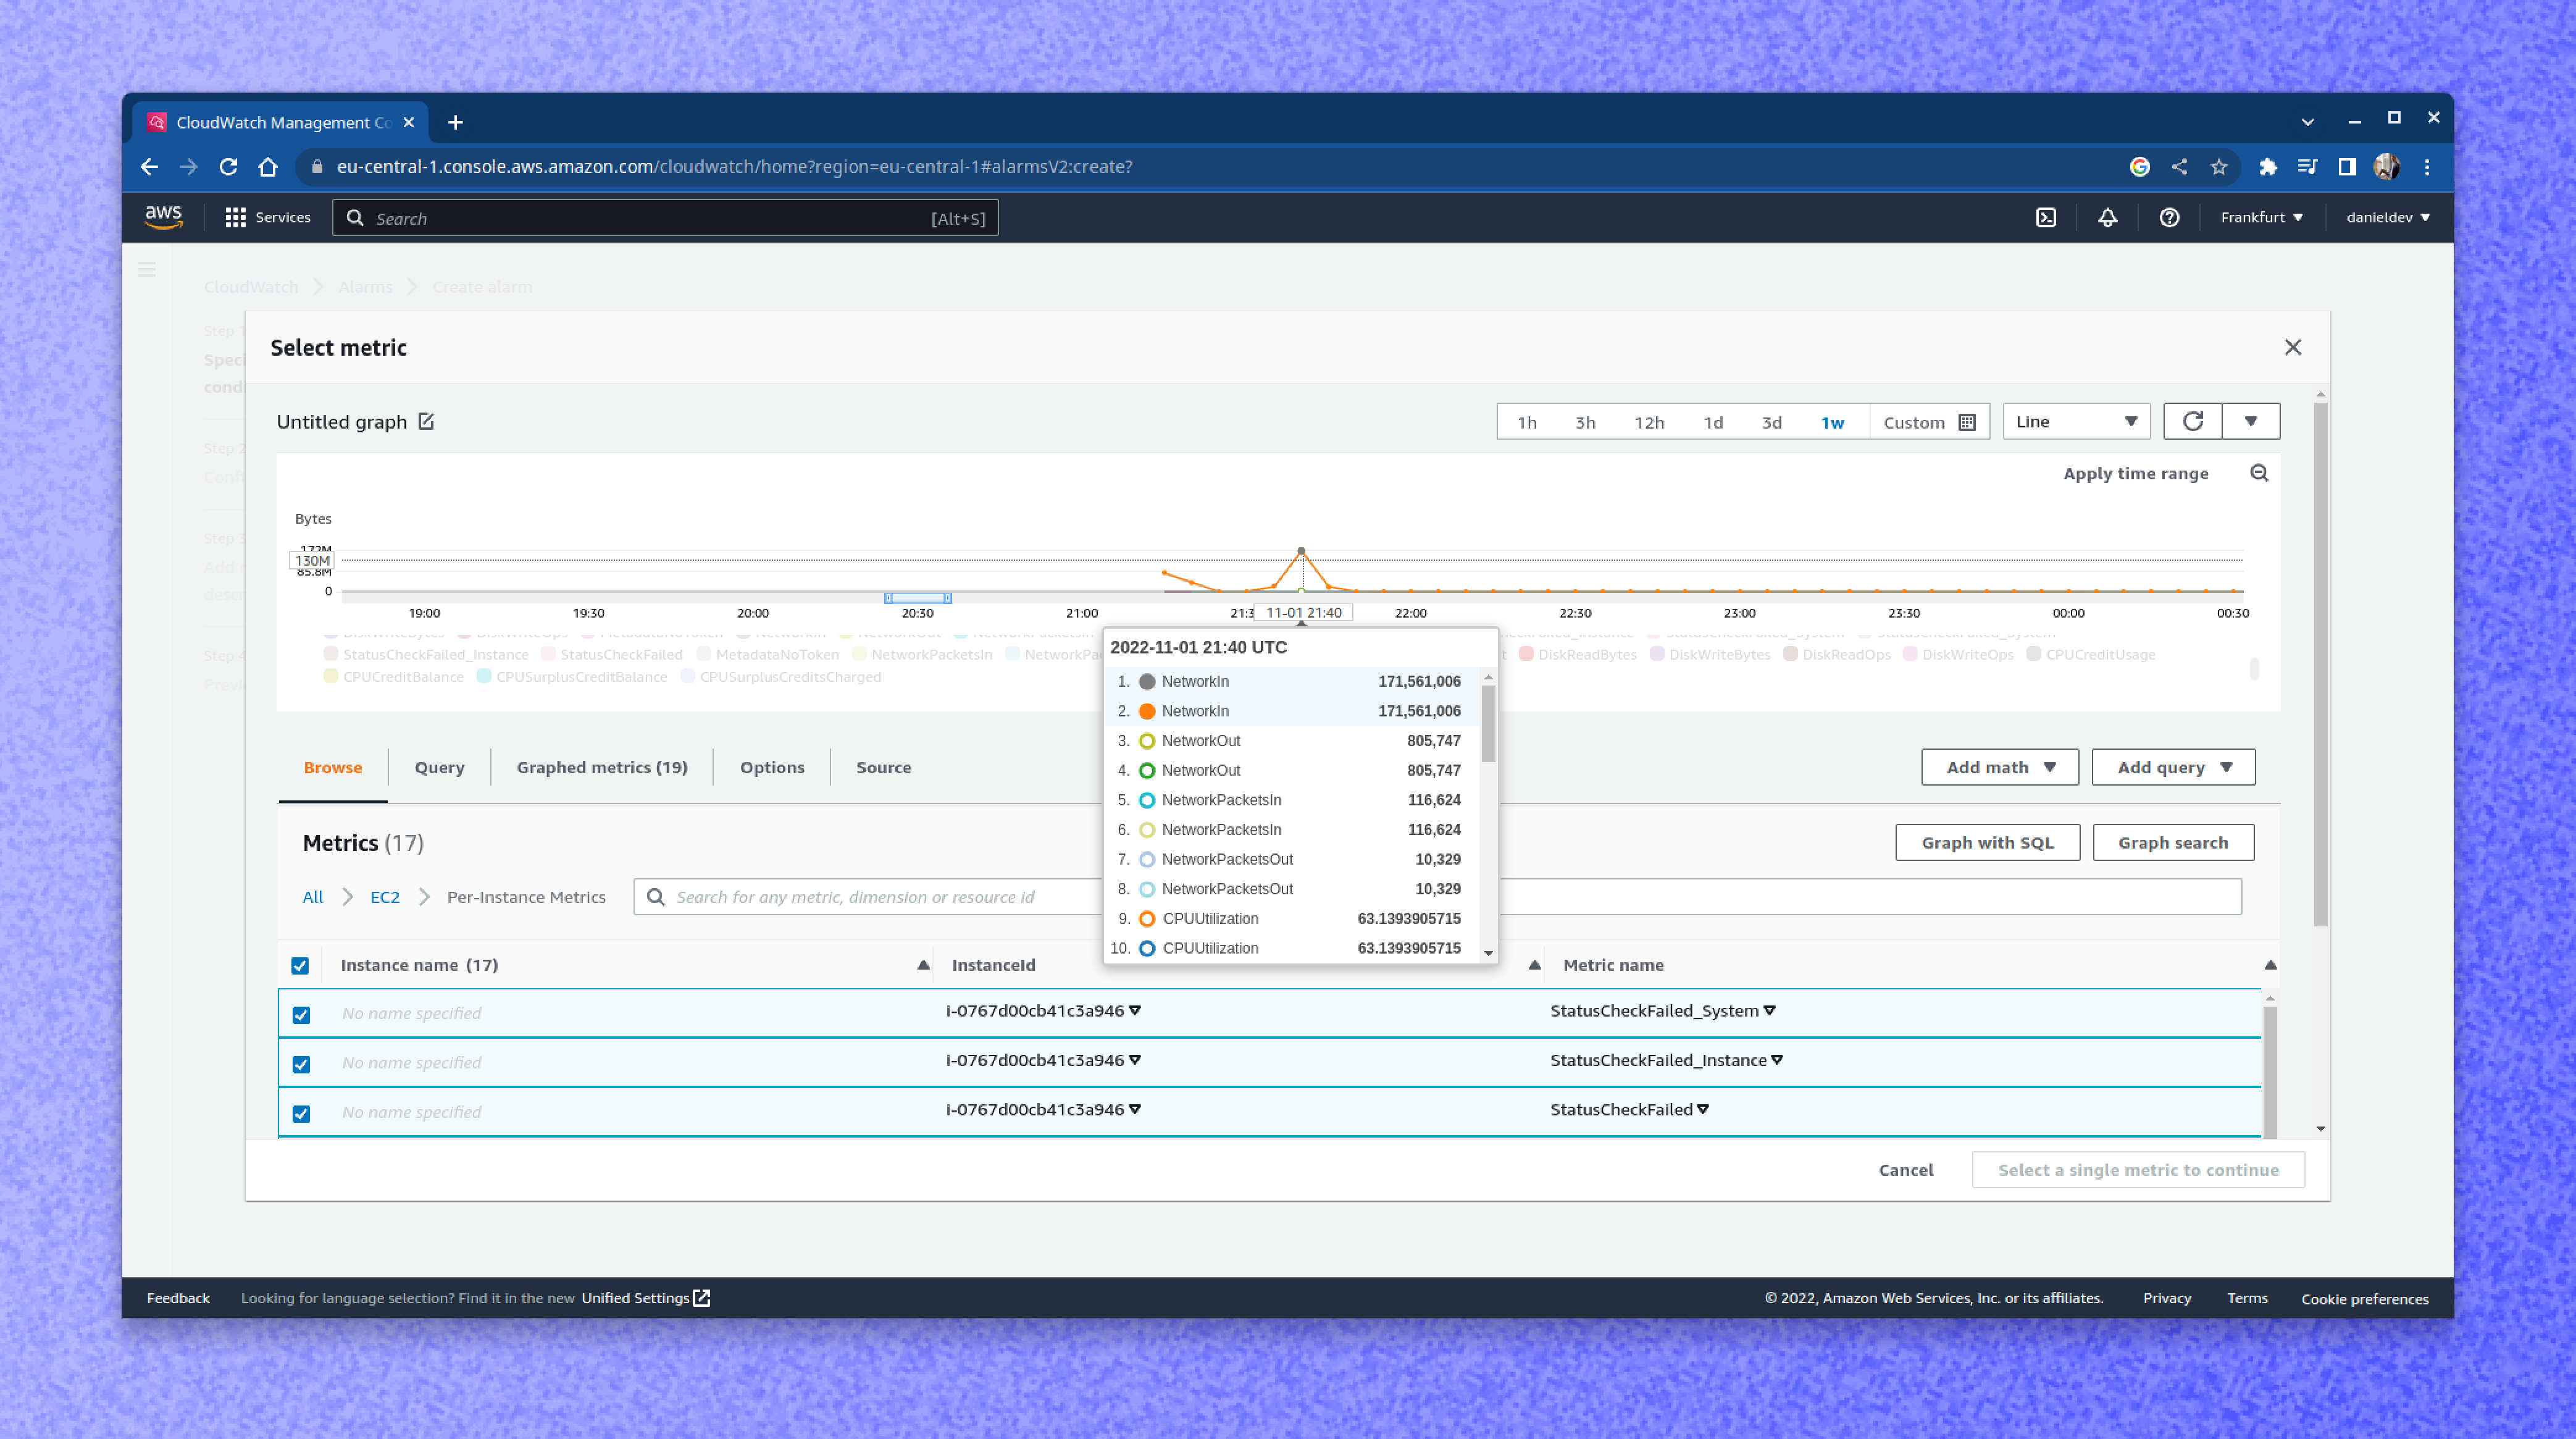
Task: Open the Query tab
Action: click(x=439, y=767)
